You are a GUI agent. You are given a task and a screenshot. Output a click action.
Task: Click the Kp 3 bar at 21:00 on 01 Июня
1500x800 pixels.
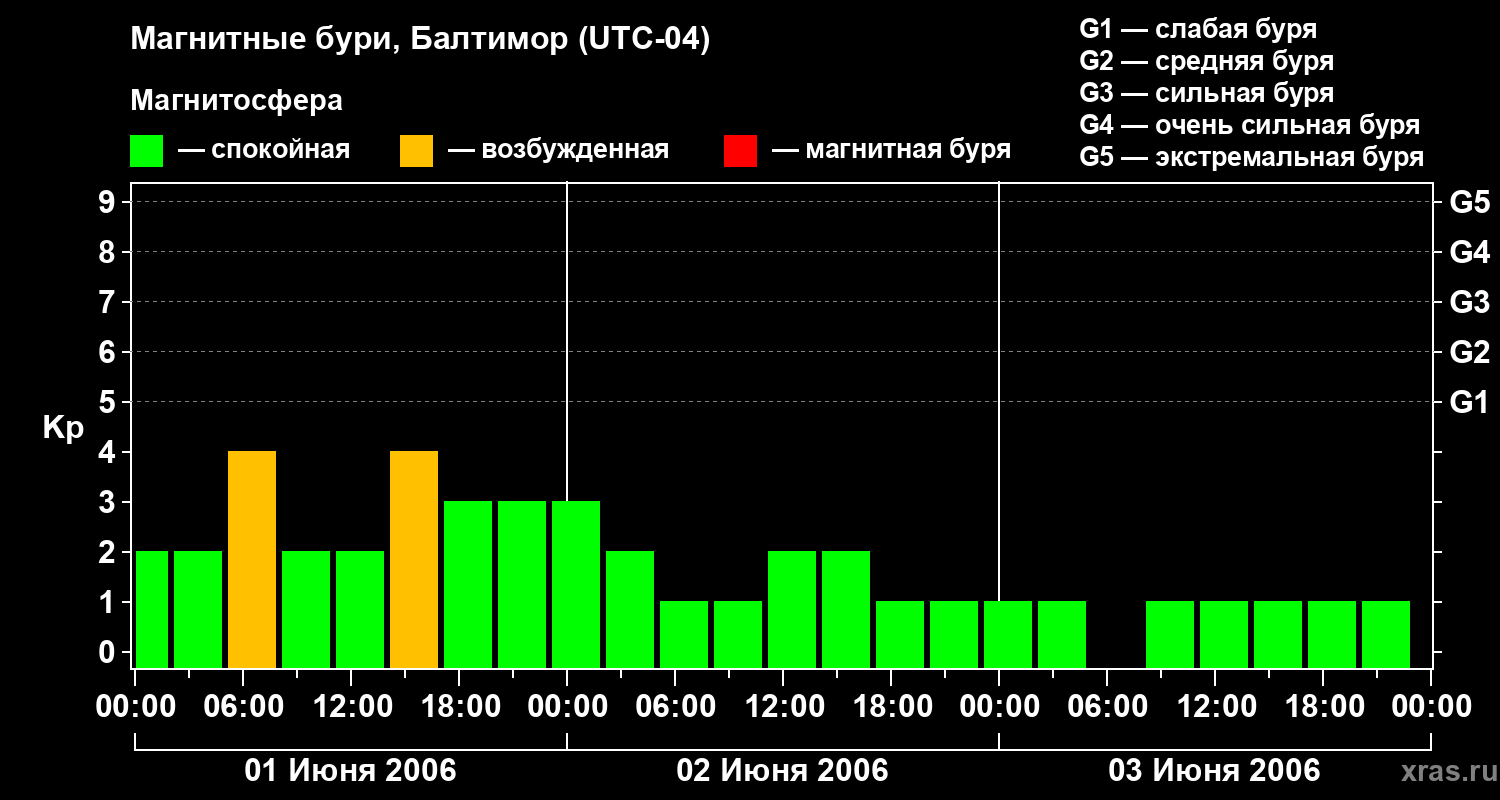point(522,585)
